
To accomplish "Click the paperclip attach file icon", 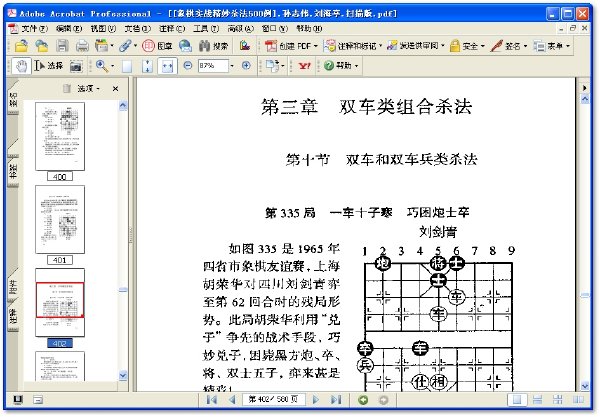I will [x=127, y=46].
